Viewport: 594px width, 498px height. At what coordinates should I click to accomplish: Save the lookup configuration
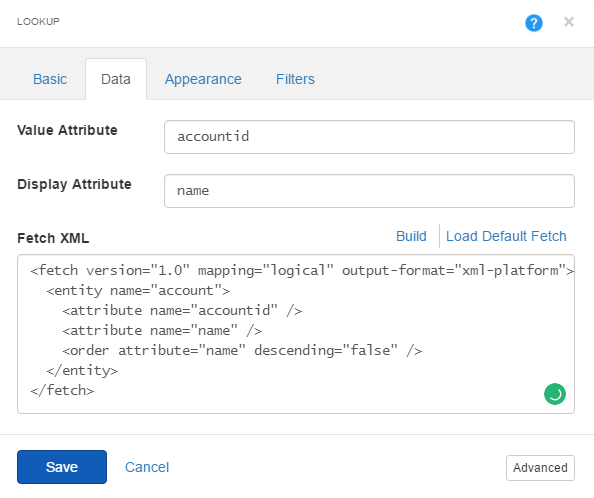pos(62,467)
